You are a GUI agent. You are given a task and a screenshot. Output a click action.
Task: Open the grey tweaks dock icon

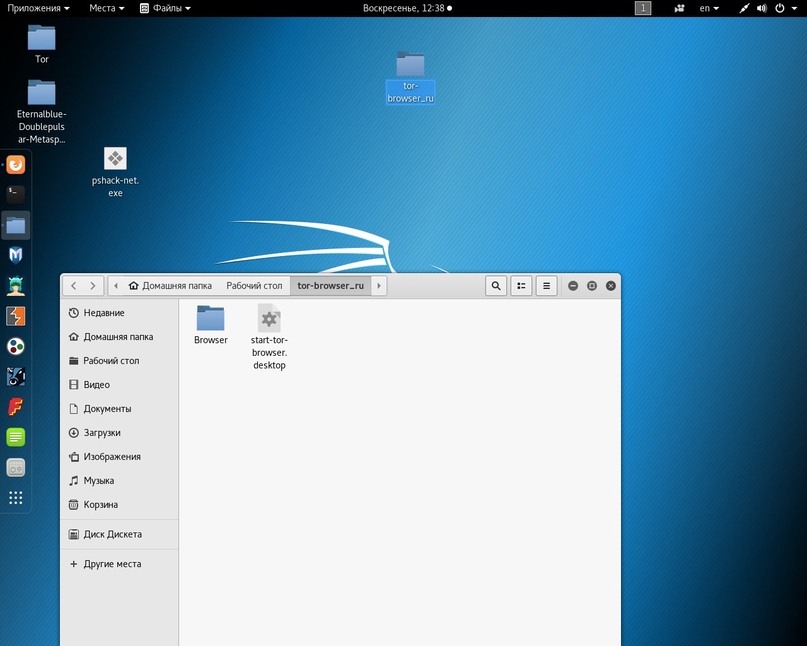pyautogui.click(x=16, y=467)
